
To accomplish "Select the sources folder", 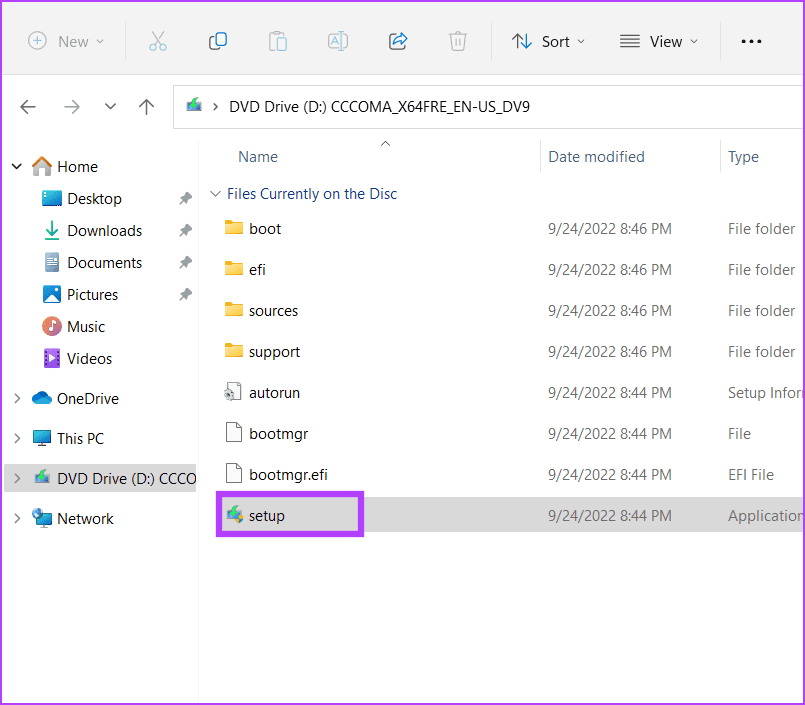I will tap(273, 311).
